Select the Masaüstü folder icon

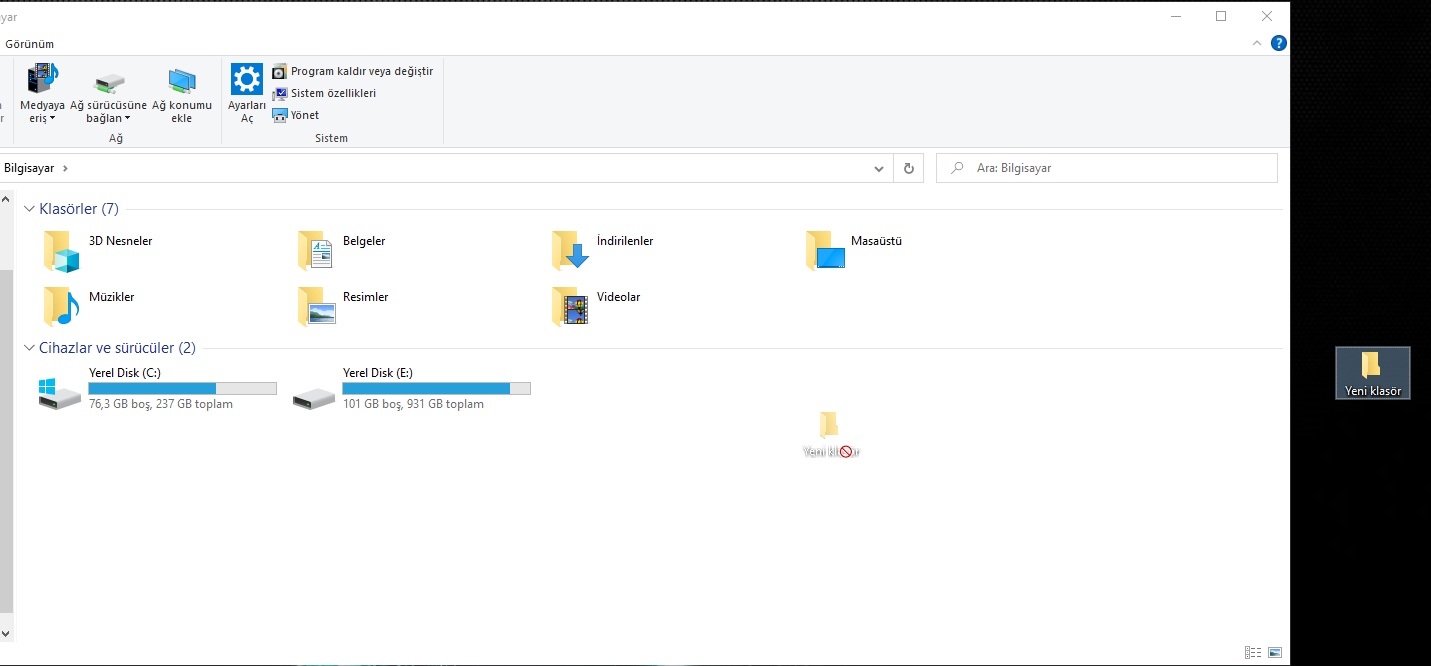point(825,251)
